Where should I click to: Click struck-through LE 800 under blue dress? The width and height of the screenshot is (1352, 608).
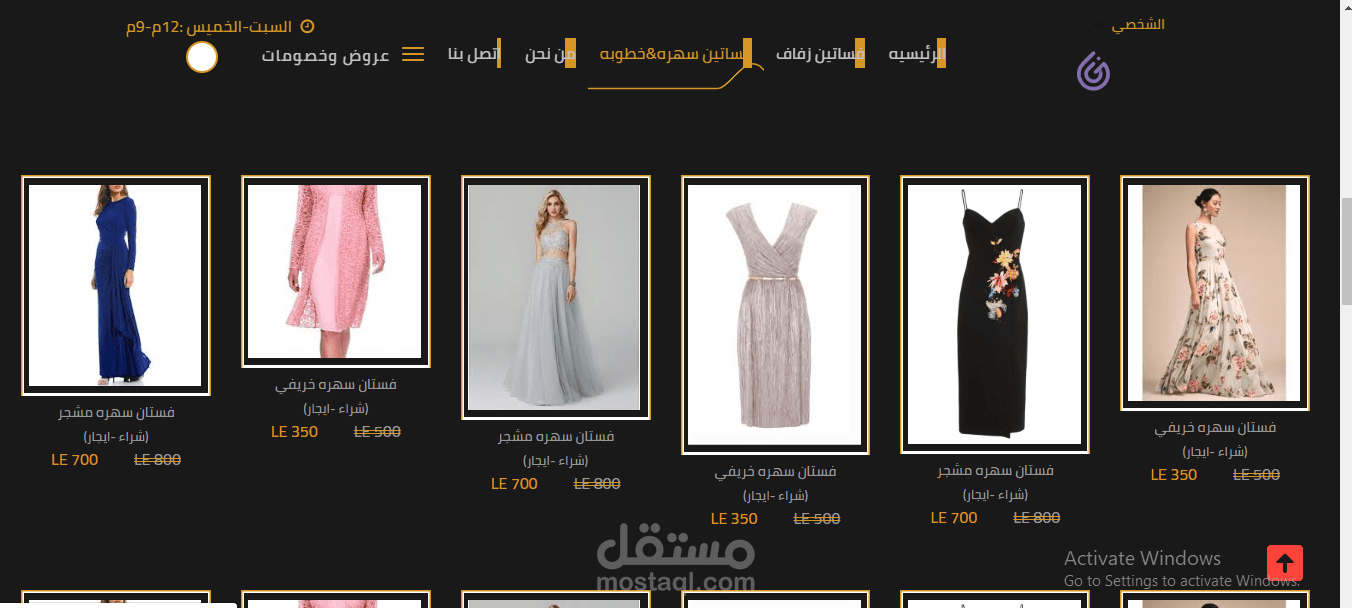(x=157, y=460)
